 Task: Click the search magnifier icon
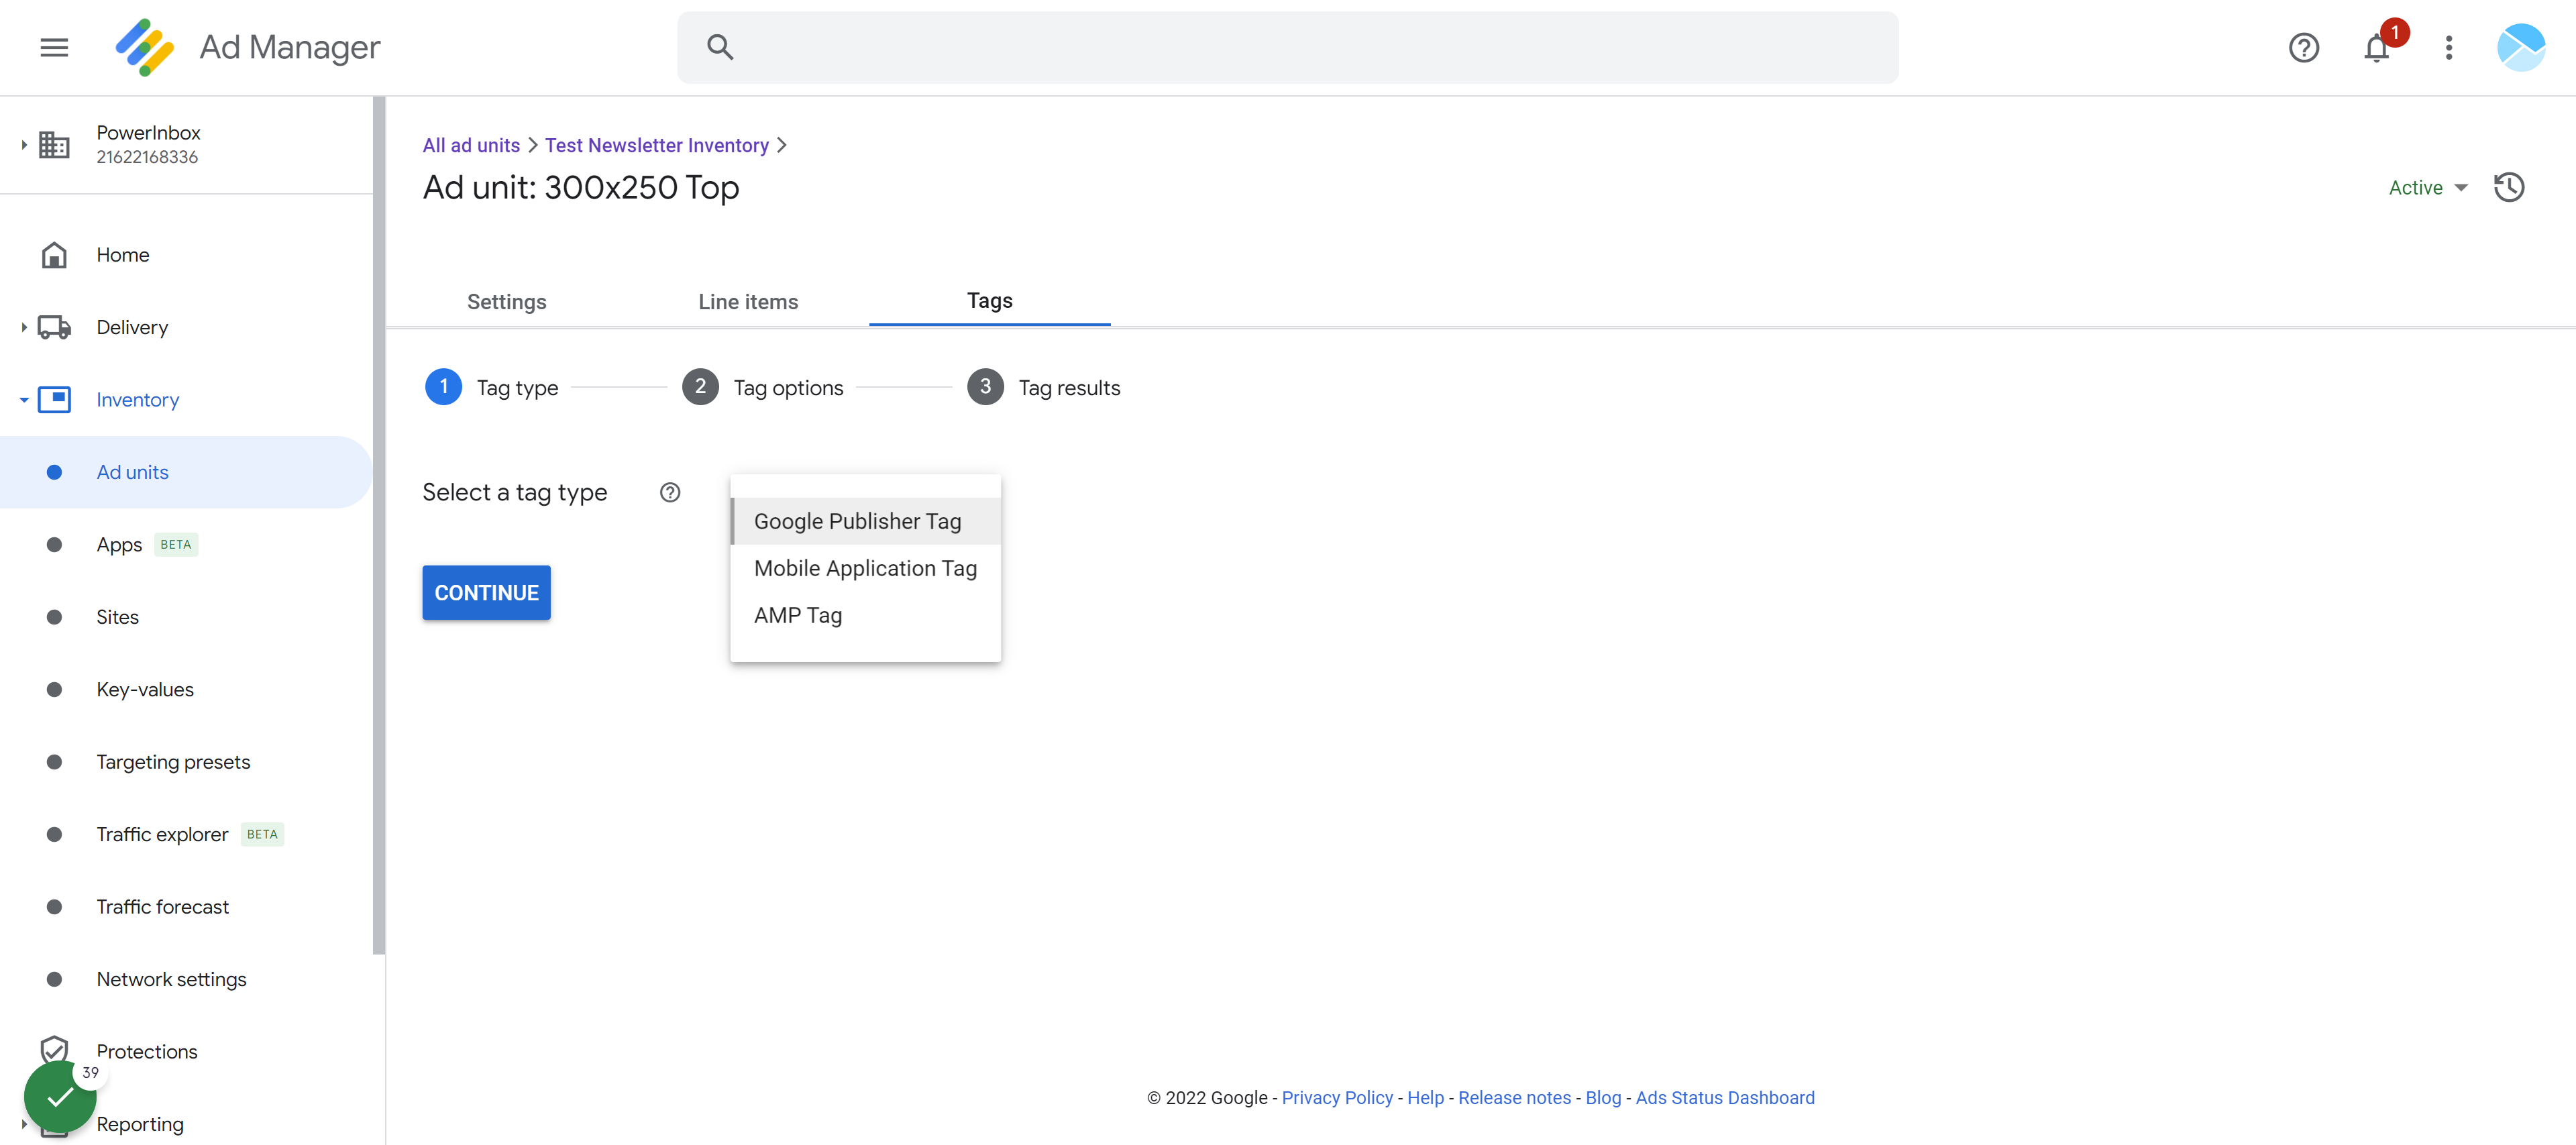click(720, 47)
